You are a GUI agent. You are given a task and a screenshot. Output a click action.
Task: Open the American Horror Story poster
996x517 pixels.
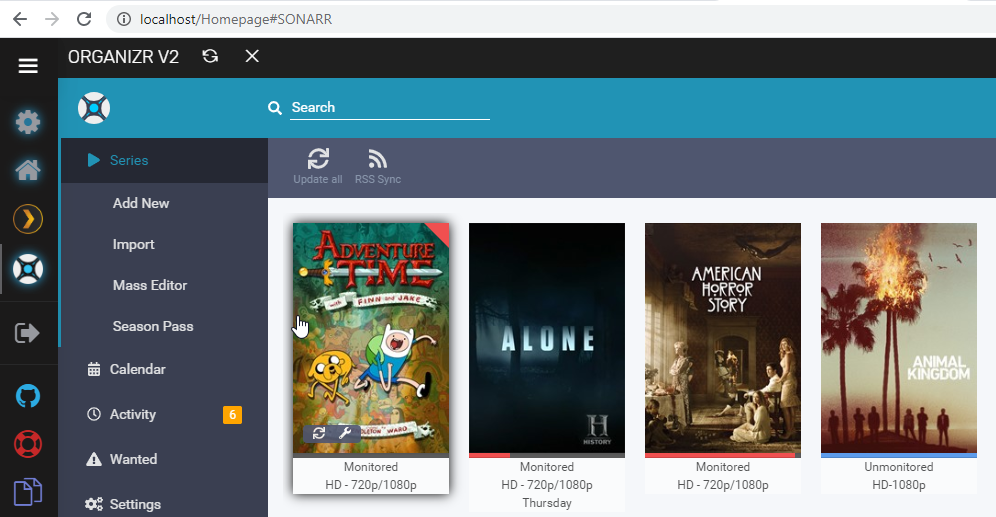tap(723, 339)
